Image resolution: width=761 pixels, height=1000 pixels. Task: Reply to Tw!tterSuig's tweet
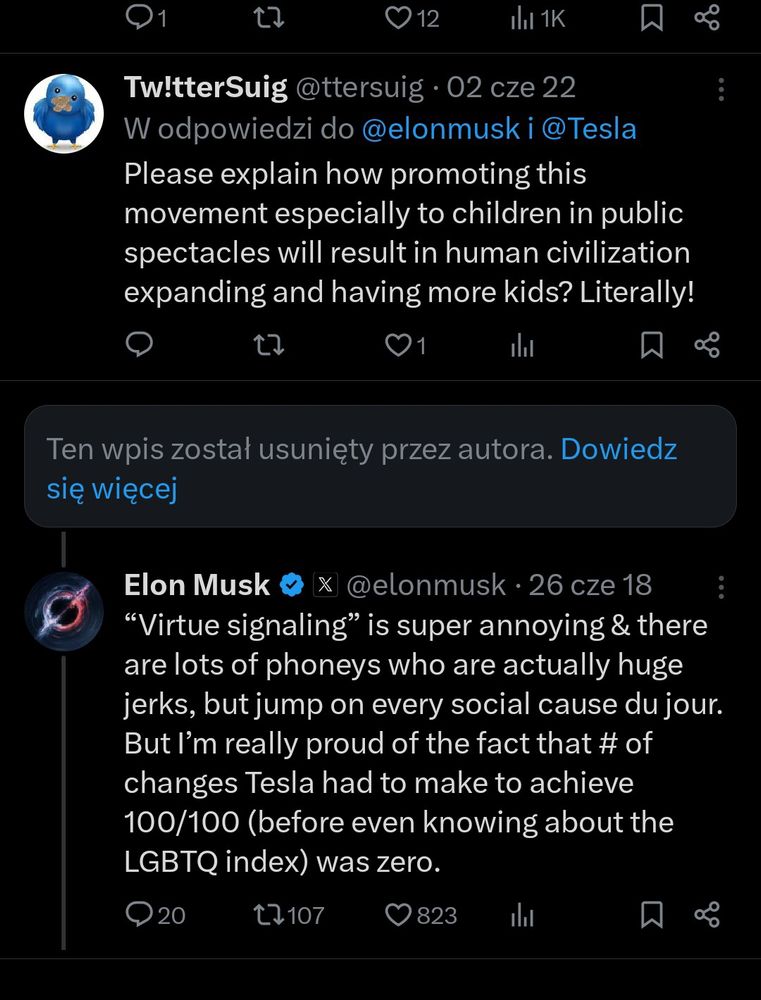[x=140, y=345]
